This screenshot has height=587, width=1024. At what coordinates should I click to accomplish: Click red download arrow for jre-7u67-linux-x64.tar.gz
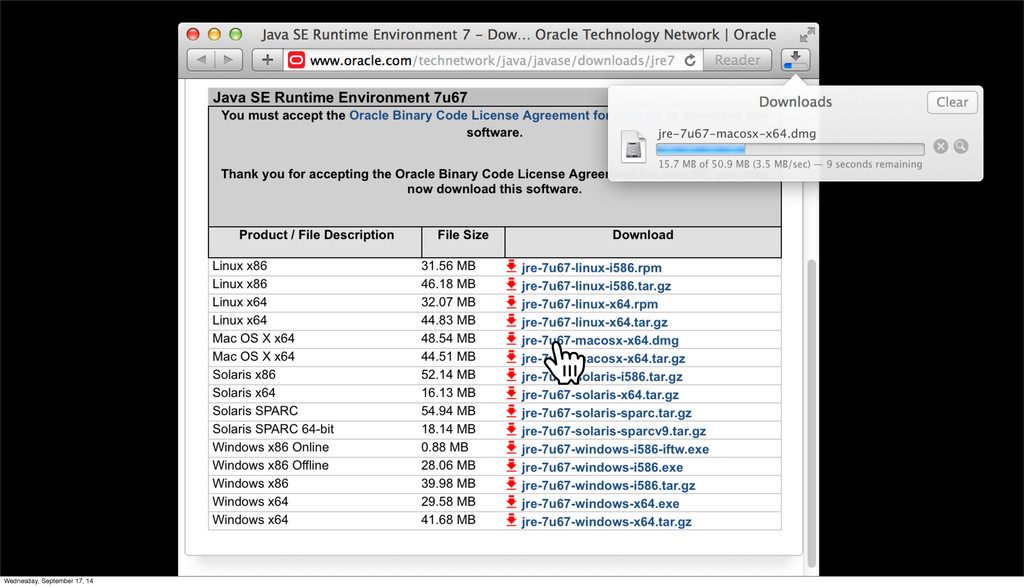[511, 321]
